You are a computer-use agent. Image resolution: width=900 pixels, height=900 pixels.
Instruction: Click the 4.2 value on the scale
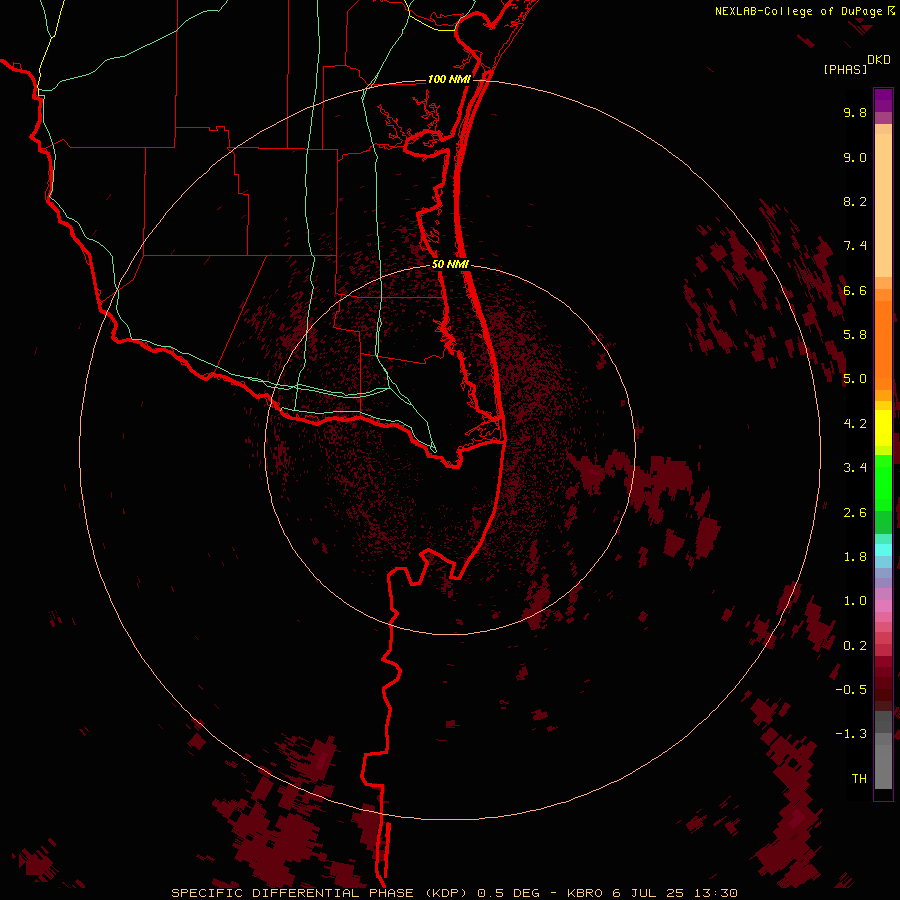(x=855, y=424)
